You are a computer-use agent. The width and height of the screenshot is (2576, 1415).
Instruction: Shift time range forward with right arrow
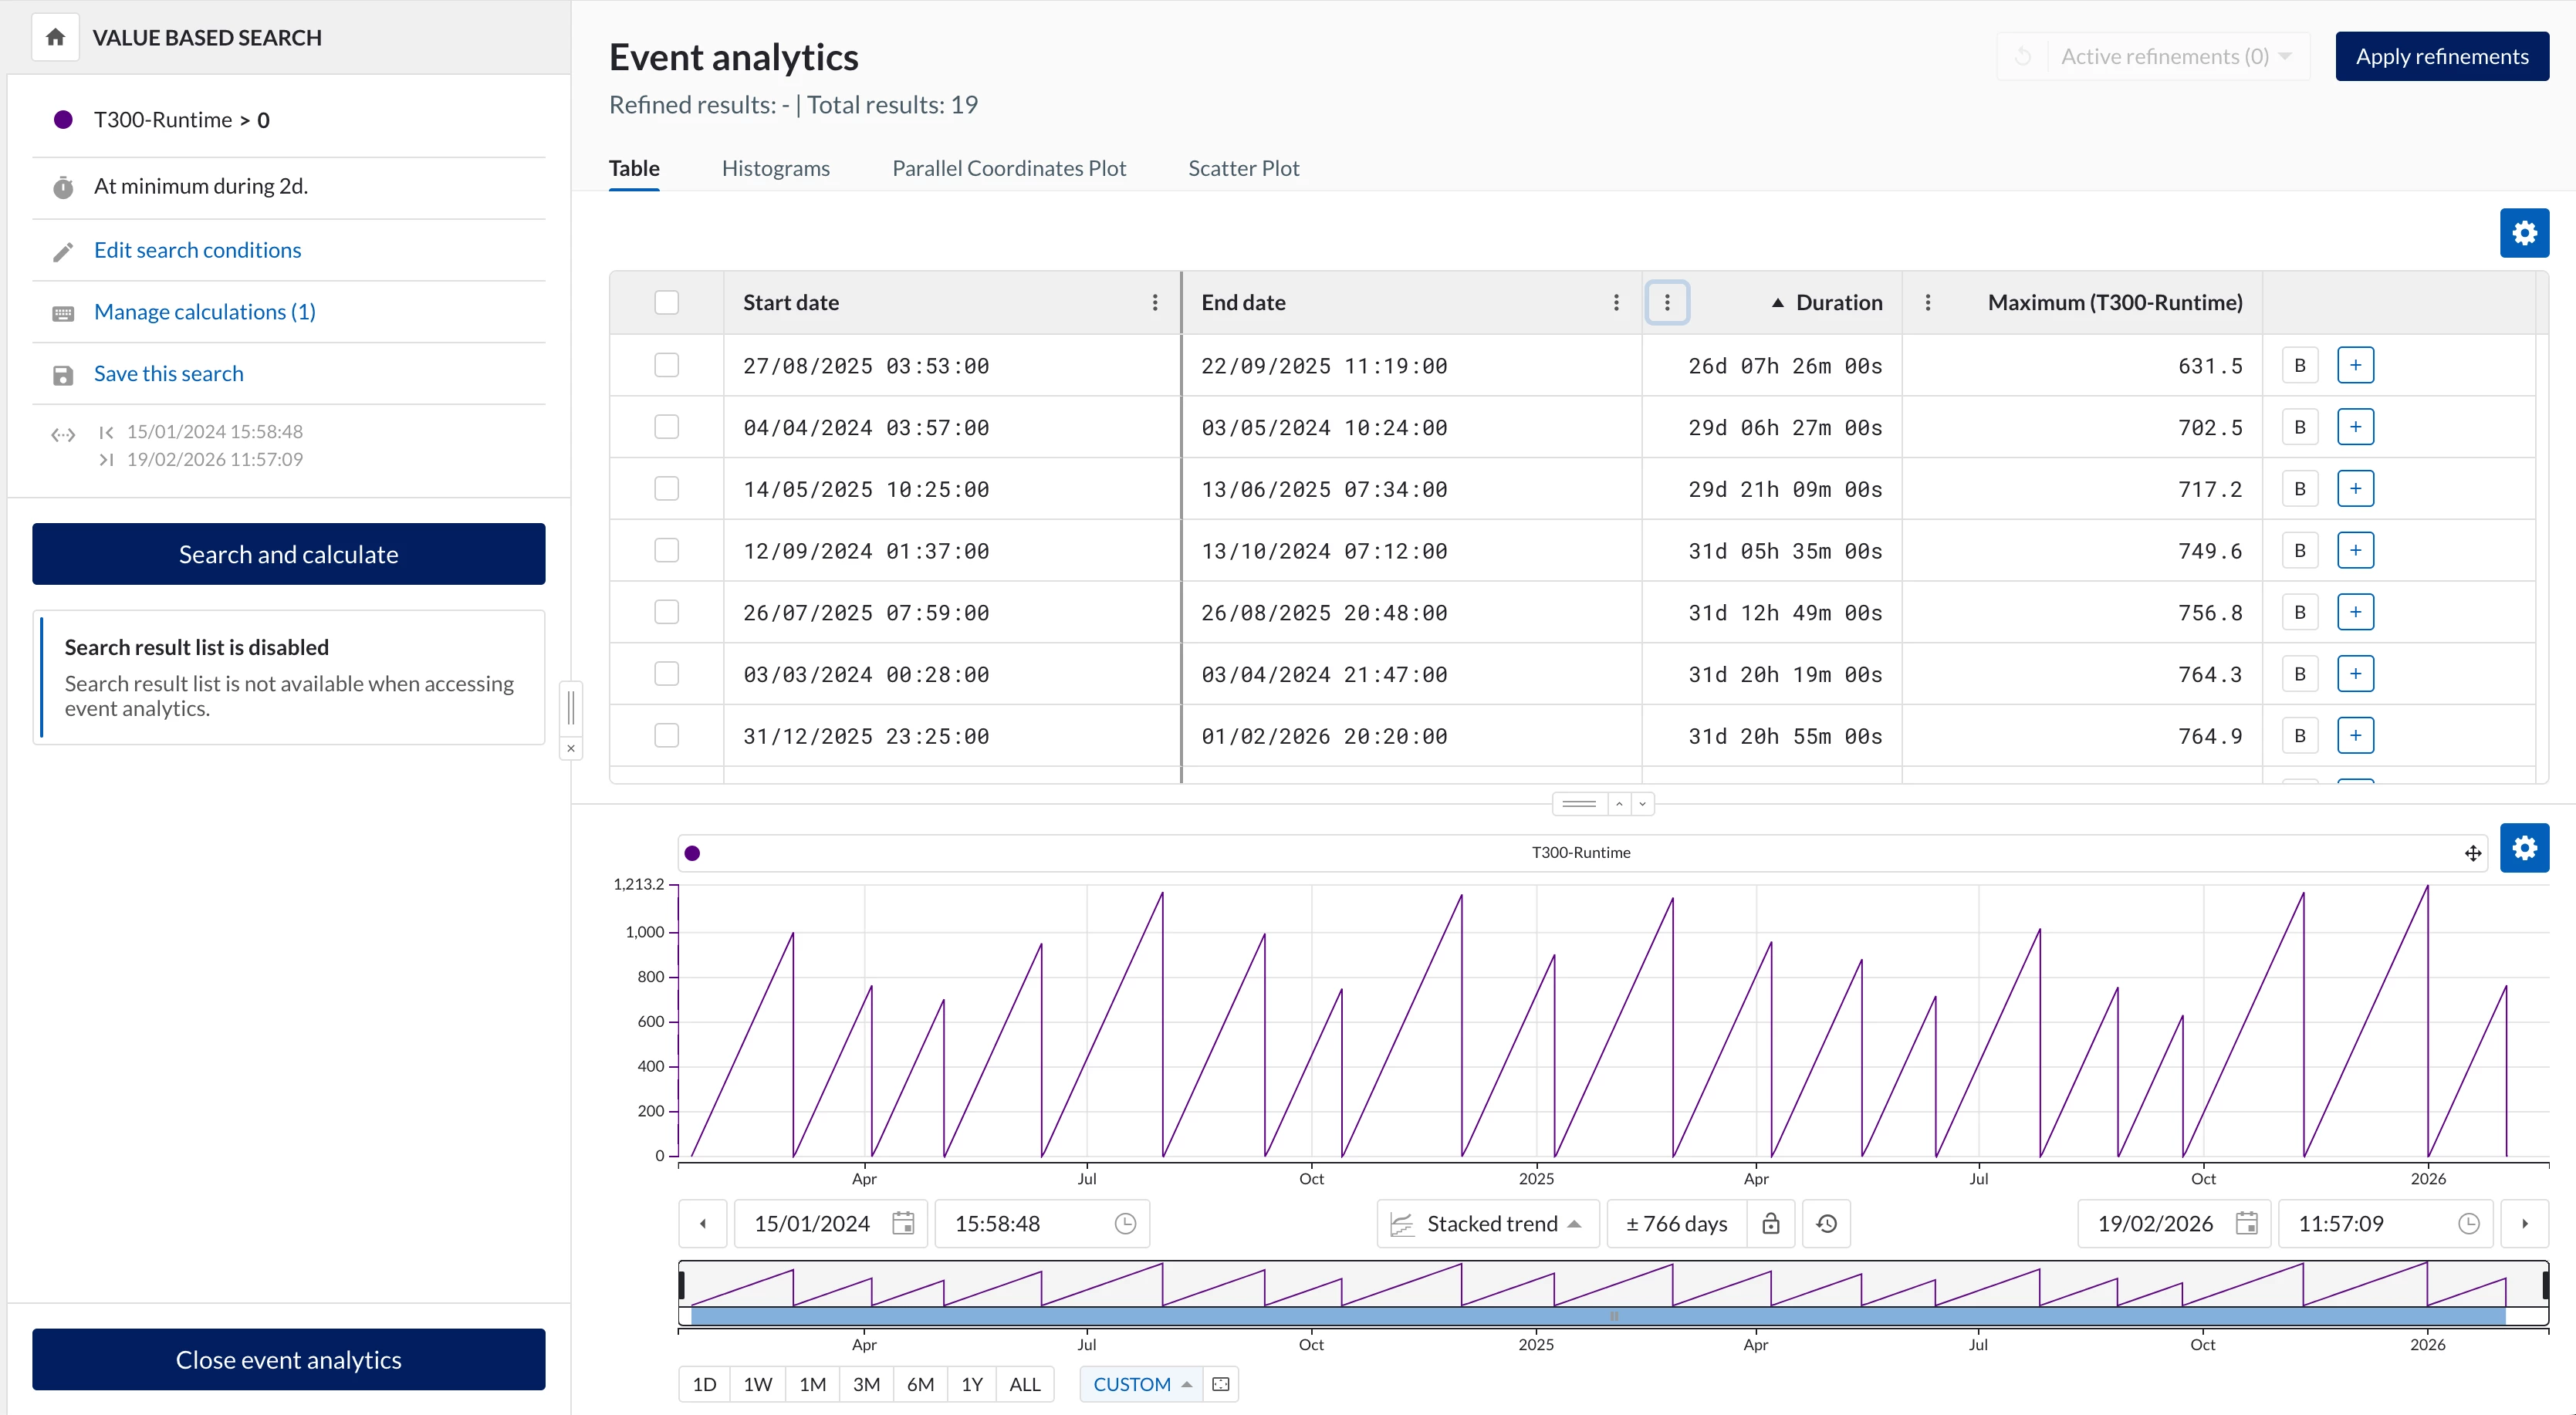click(2524, 1223)
